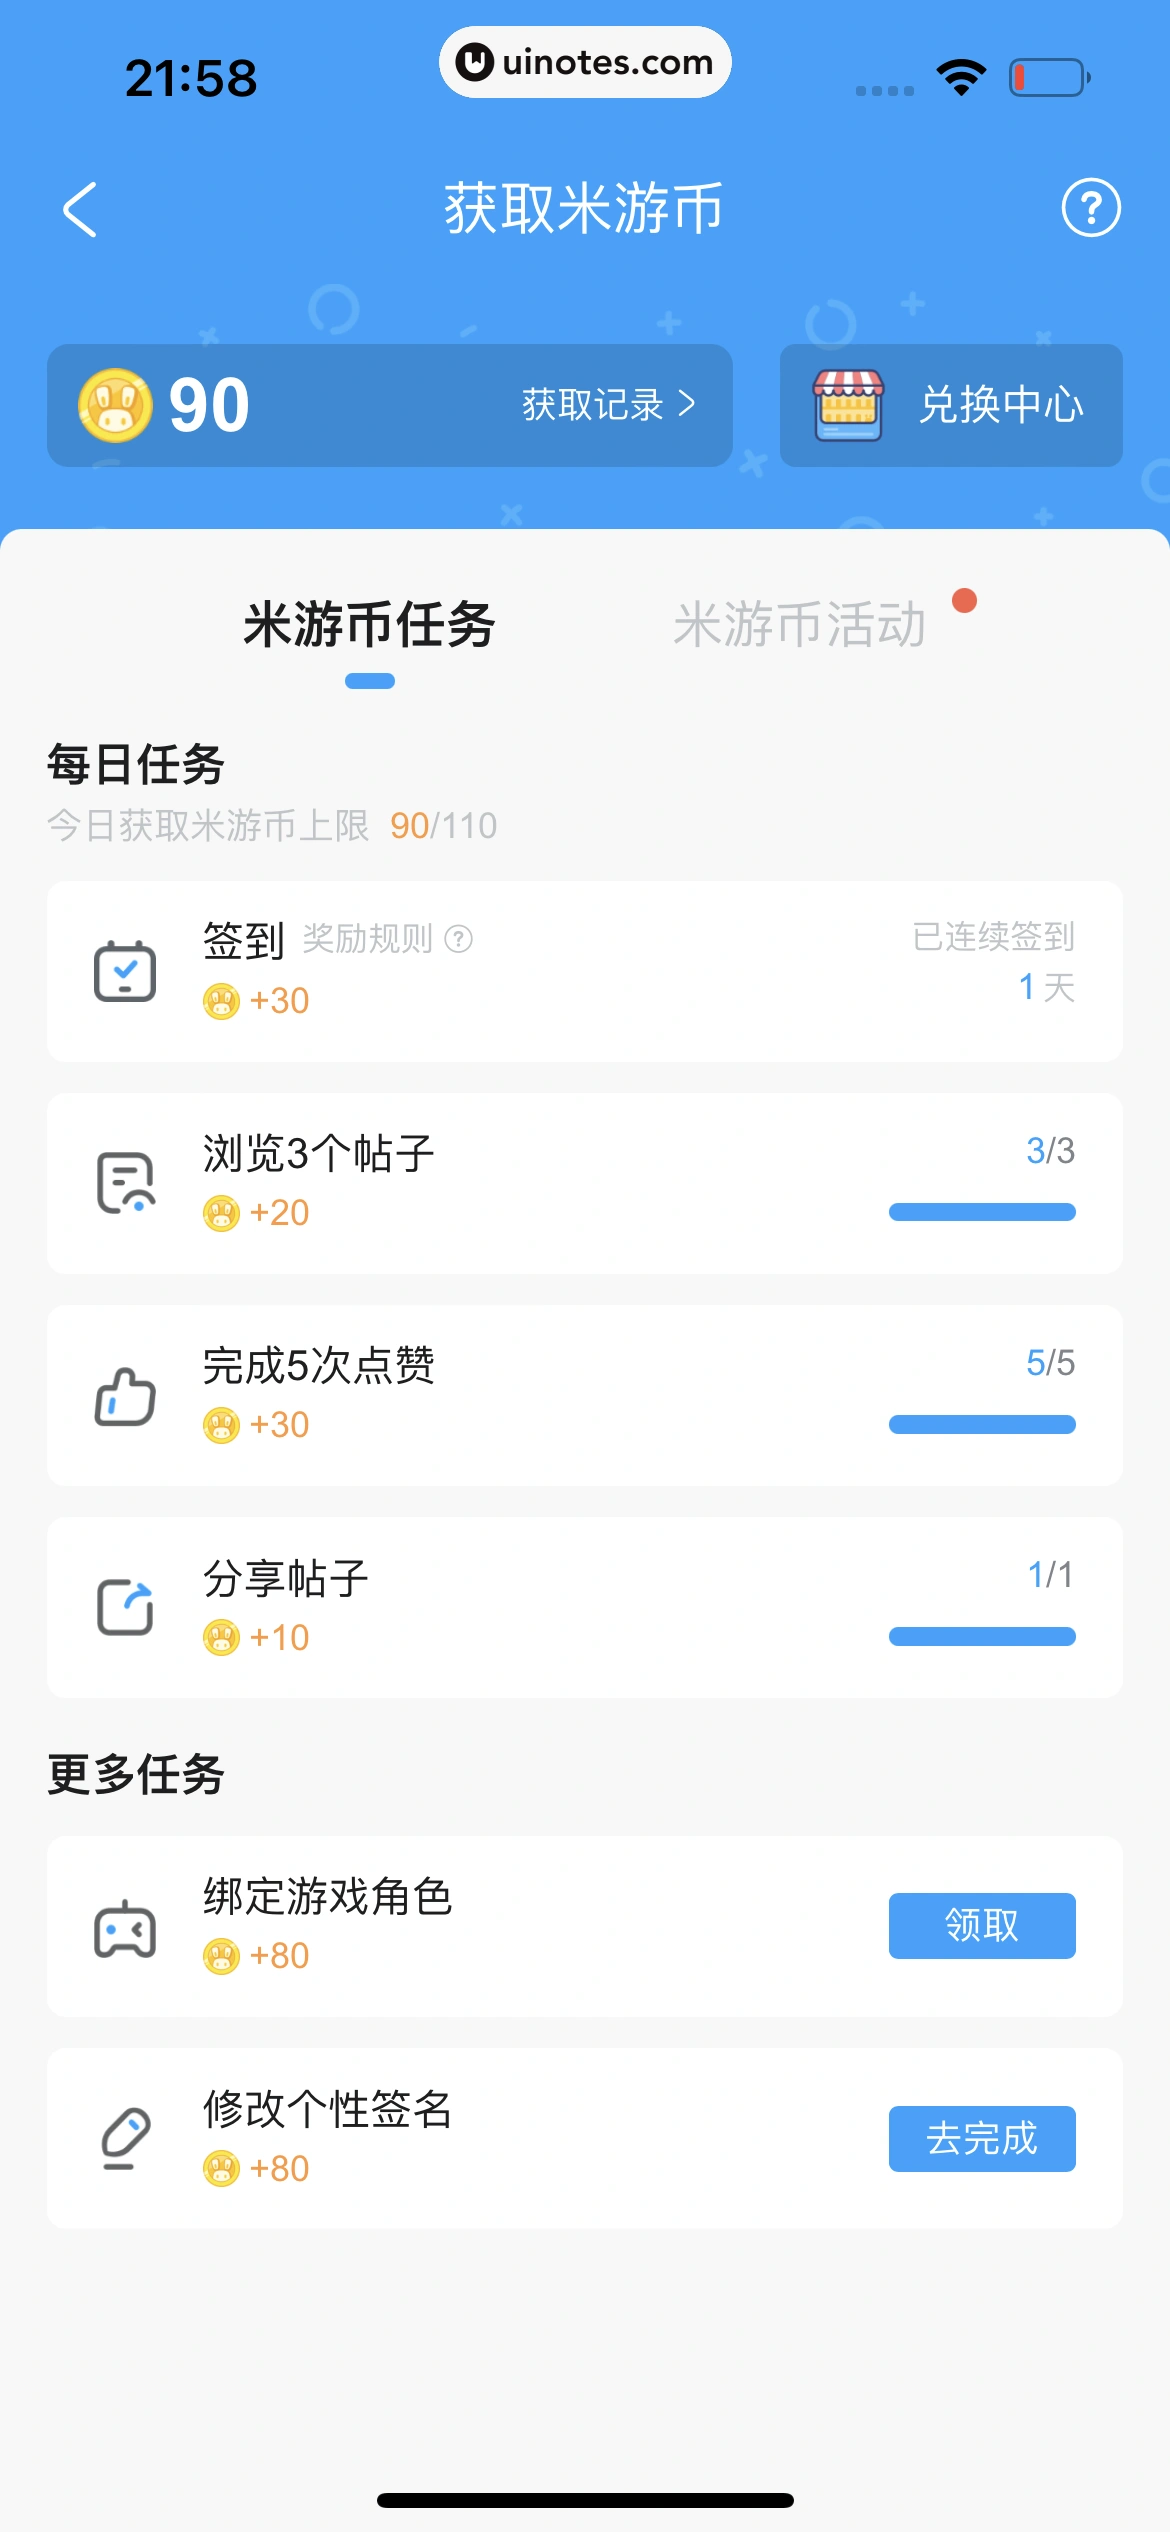Image resolution: width=1170 pixels, height=2532 pixels.
Task: Tap the uinotes.com pill at top
Action: pyautogui.click(x=585, y=62)
